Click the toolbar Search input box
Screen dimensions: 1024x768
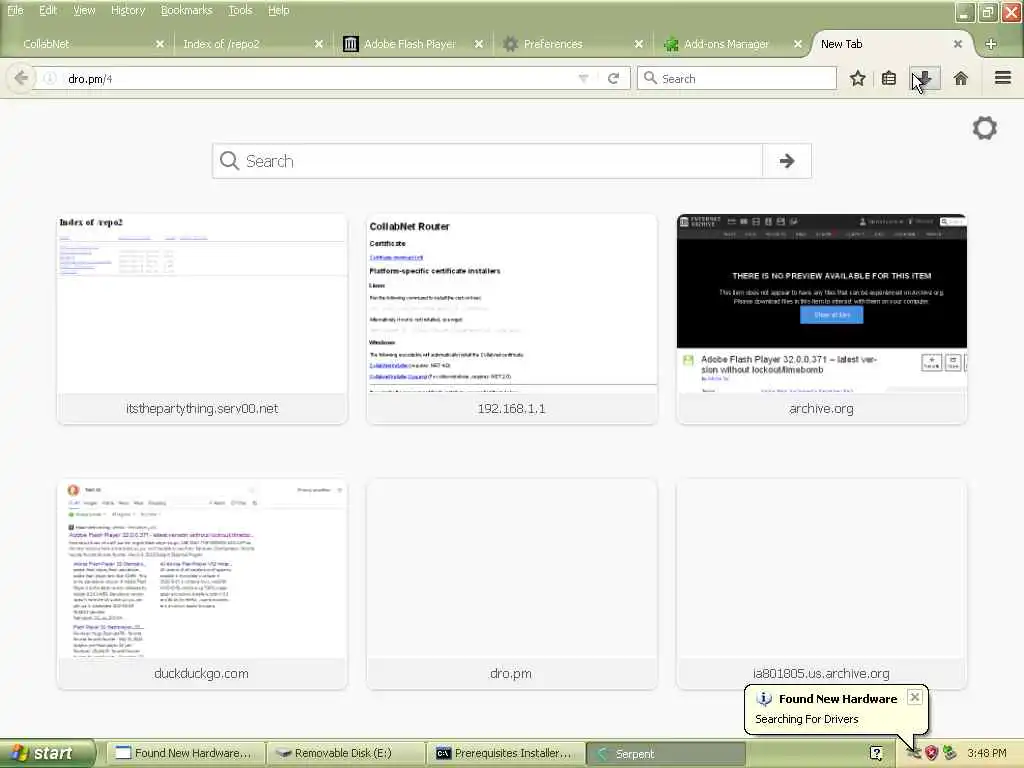[x=737, y=78]
